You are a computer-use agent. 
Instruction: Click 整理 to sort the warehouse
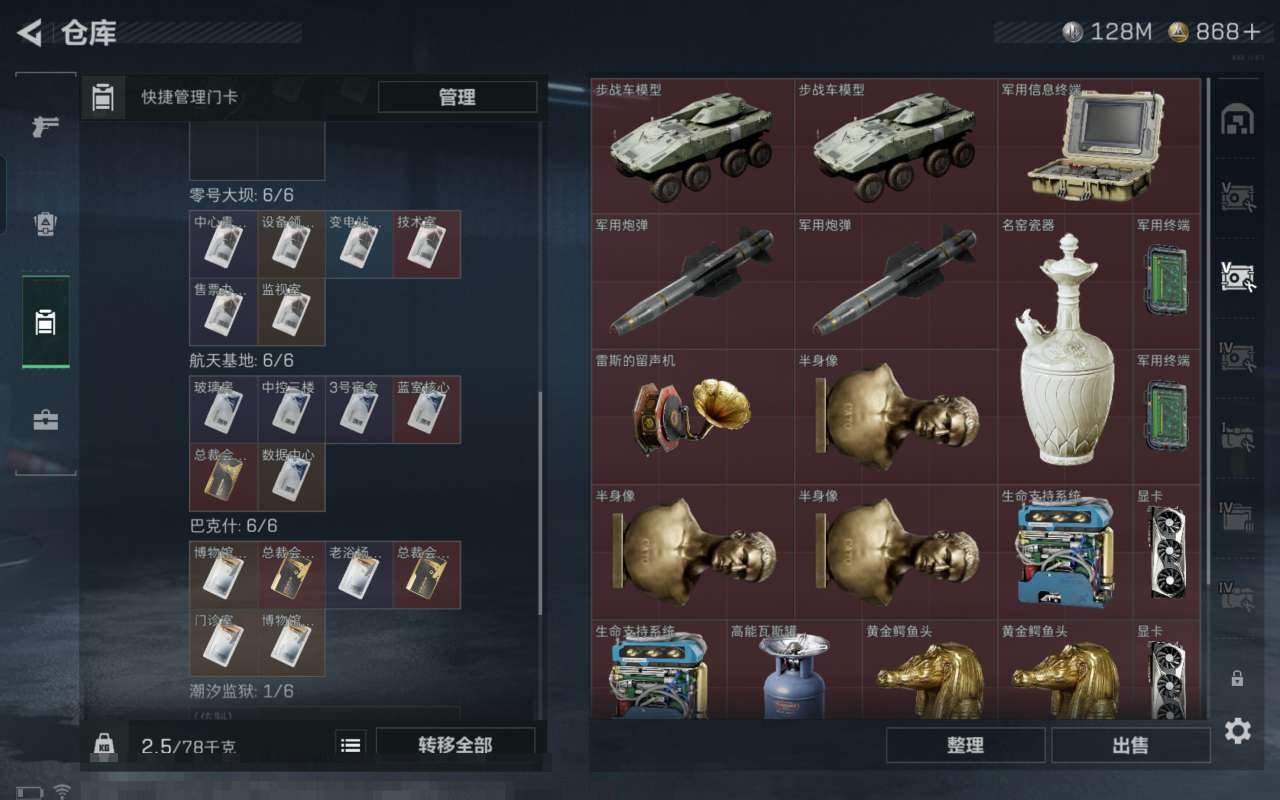point(965,745)
